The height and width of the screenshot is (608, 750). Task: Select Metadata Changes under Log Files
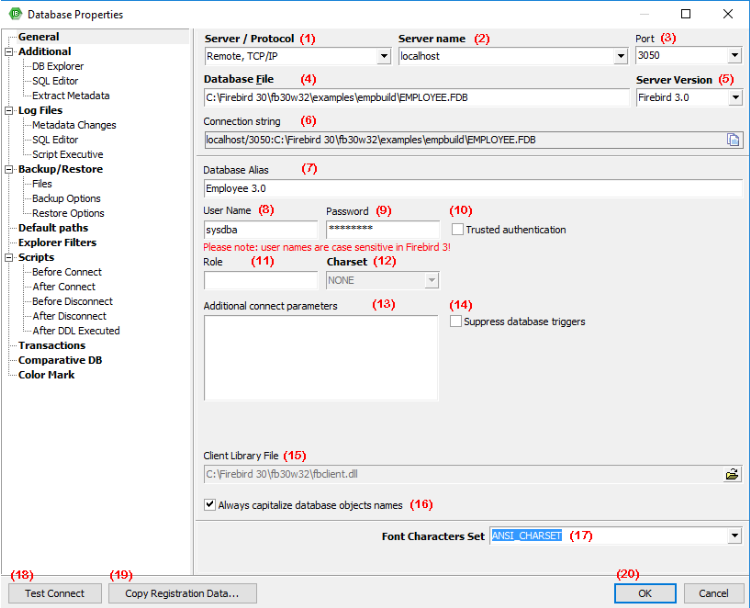point(74,125)
